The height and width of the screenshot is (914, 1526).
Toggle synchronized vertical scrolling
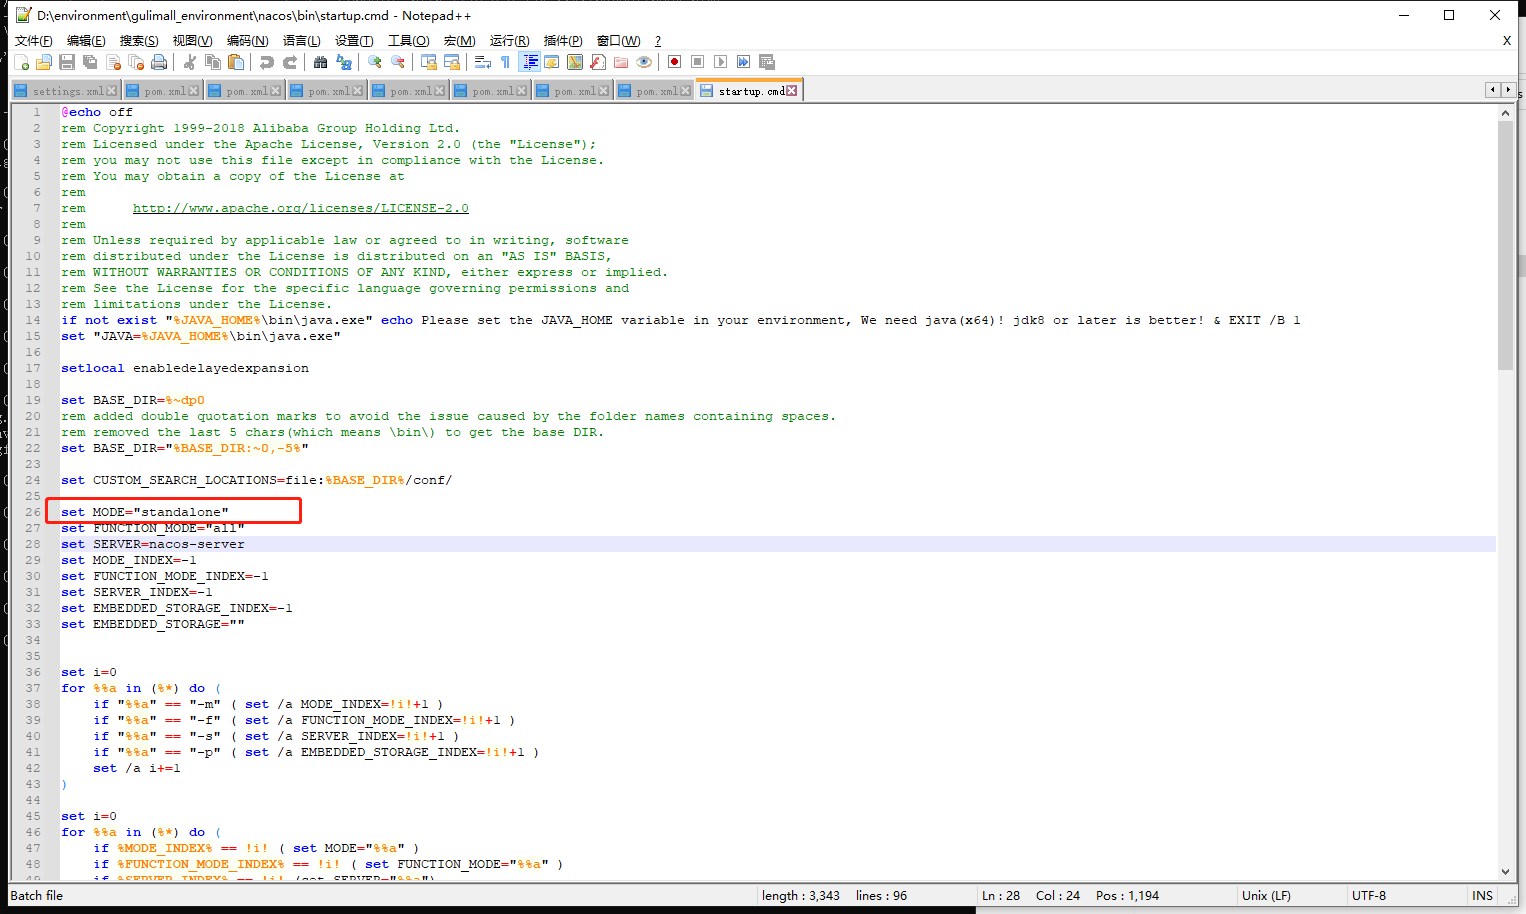pyautogui.click(x=428, y=62)
